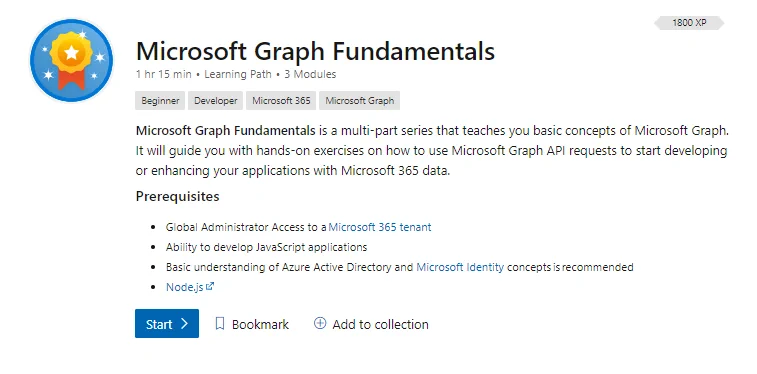This screenshot has height=374, width=757.
Task: Open the Microsoft Identity link
Action: (x=460, y=267)
